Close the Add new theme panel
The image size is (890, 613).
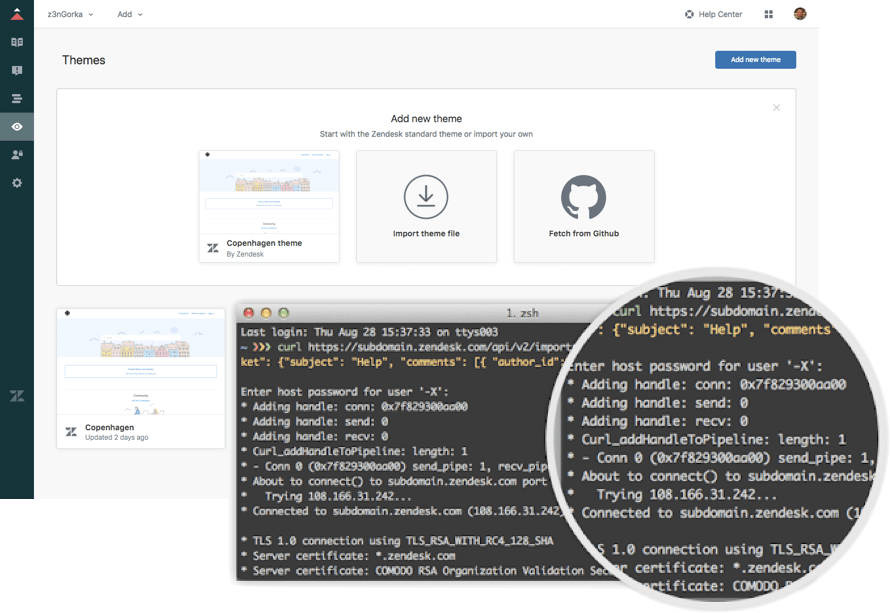[776, 108]
